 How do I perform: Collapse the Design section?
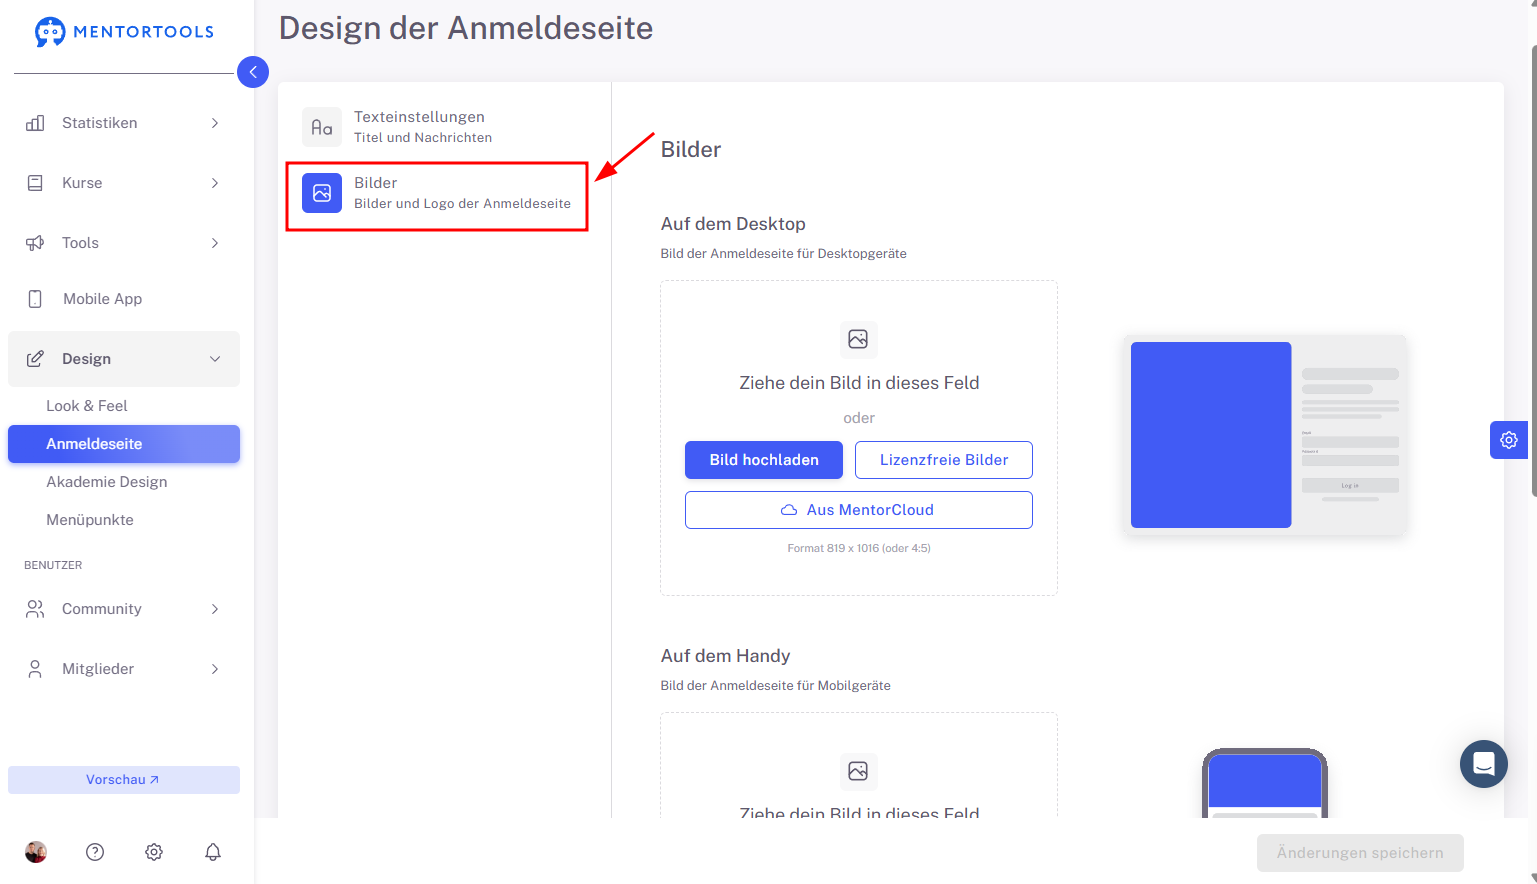tap(124, 359)
